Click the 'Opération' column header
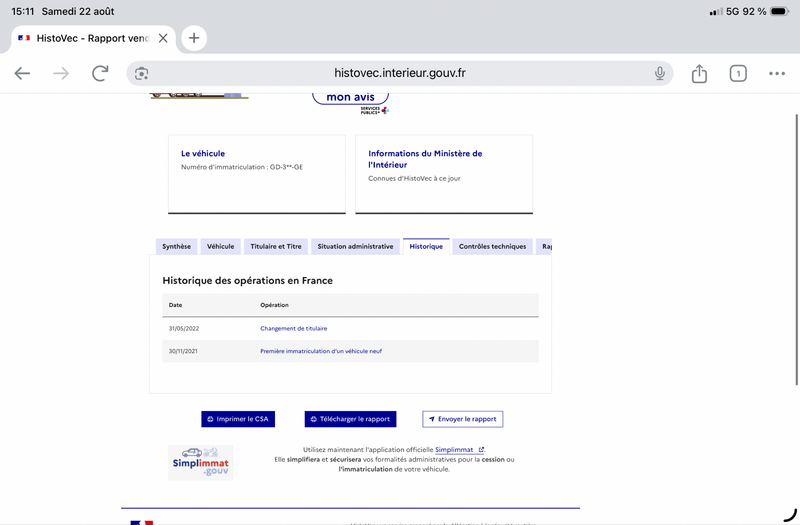Image resolution: width=800 pixels, height=525 pixels. pyautogui.click(x=274, y=305)
